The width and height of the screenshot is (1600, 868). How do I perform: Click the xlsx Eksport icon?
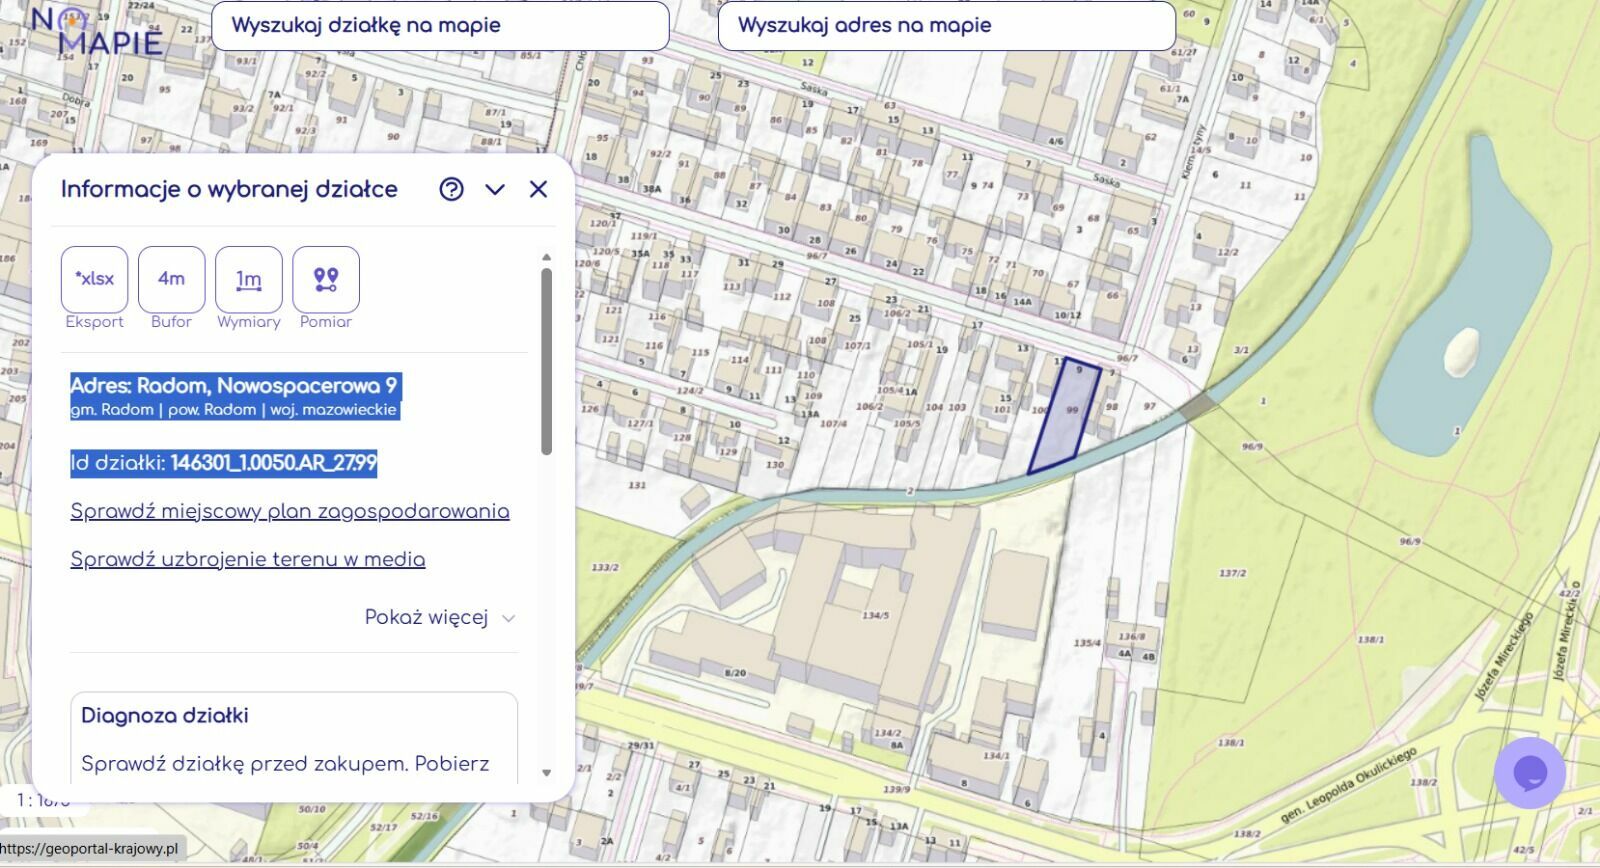click(95, 279)
